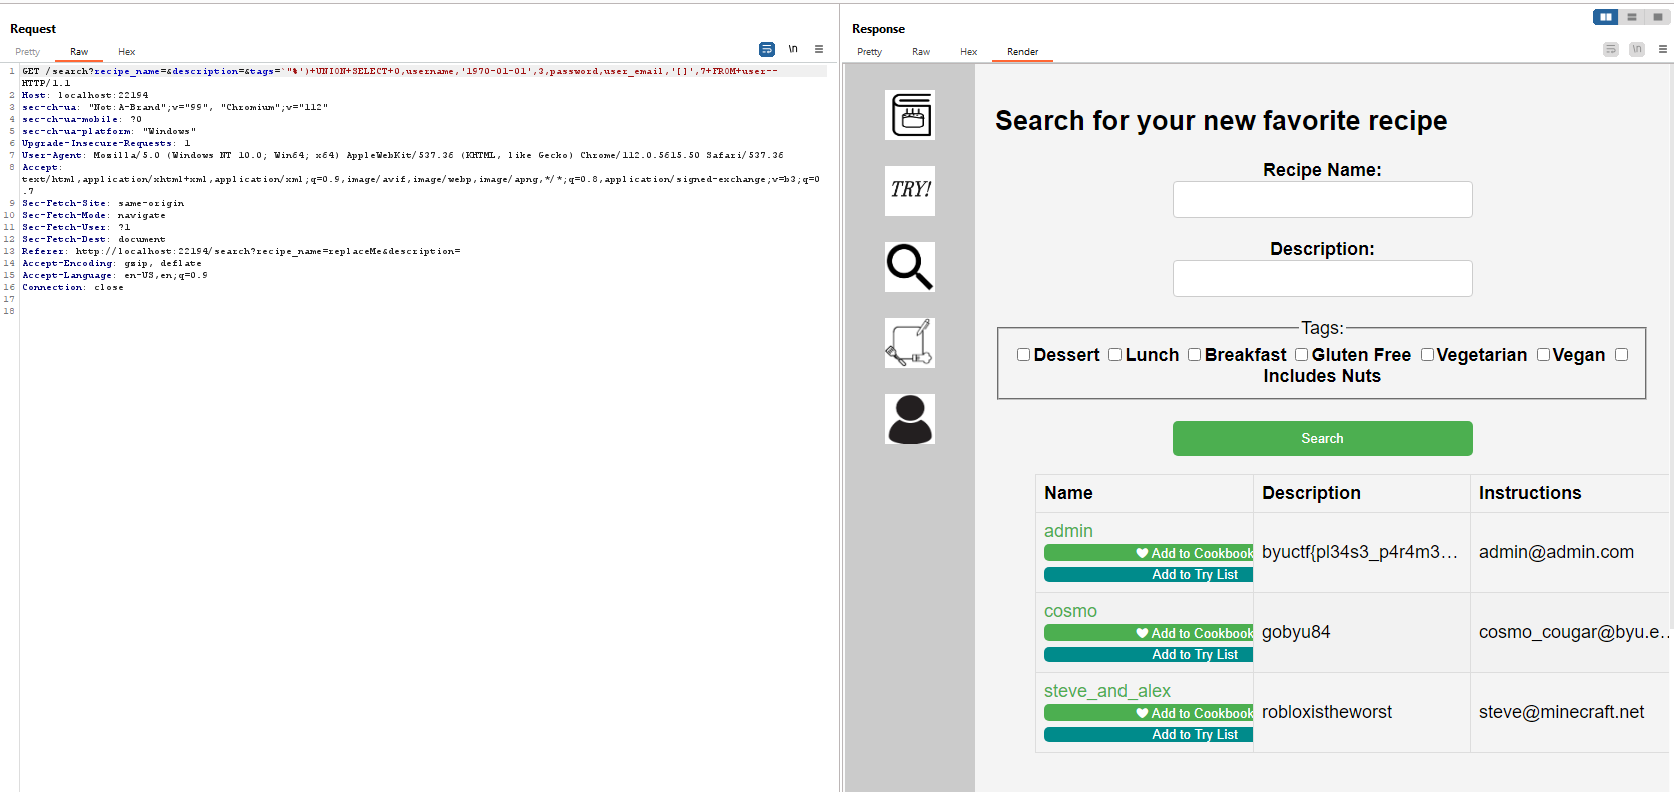Add the cosmo row to Try List
The image size is (1674, 792).
[x=1148, y=655]
